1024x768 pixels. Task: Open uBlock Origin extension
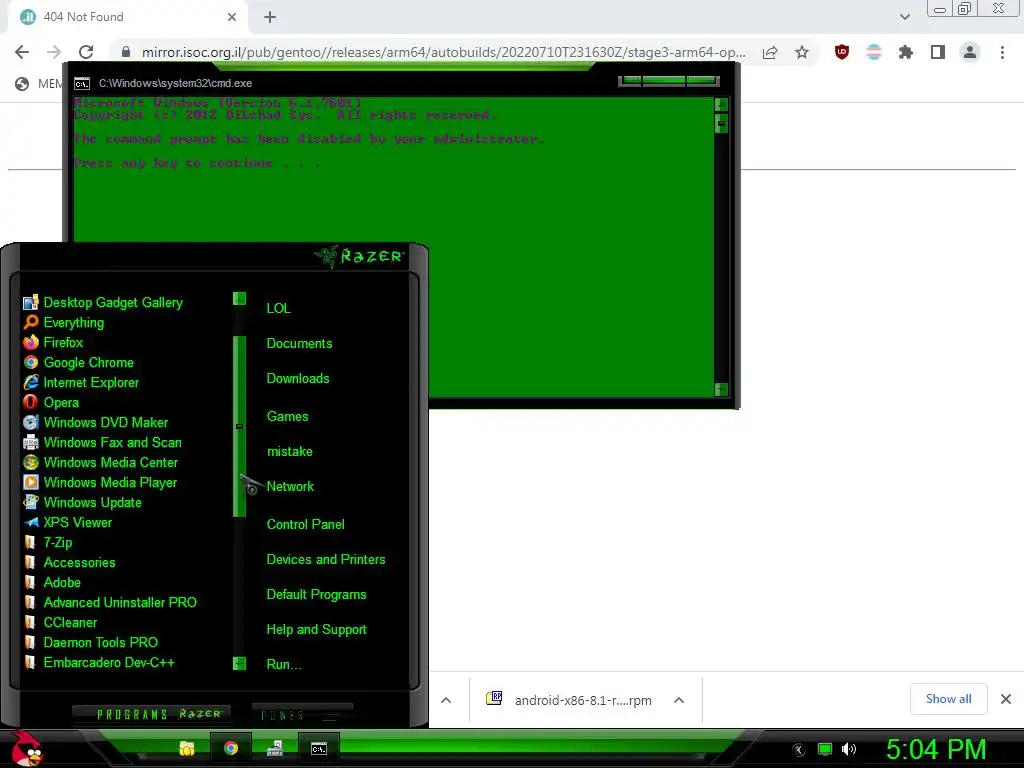click(x=842, y=52)
